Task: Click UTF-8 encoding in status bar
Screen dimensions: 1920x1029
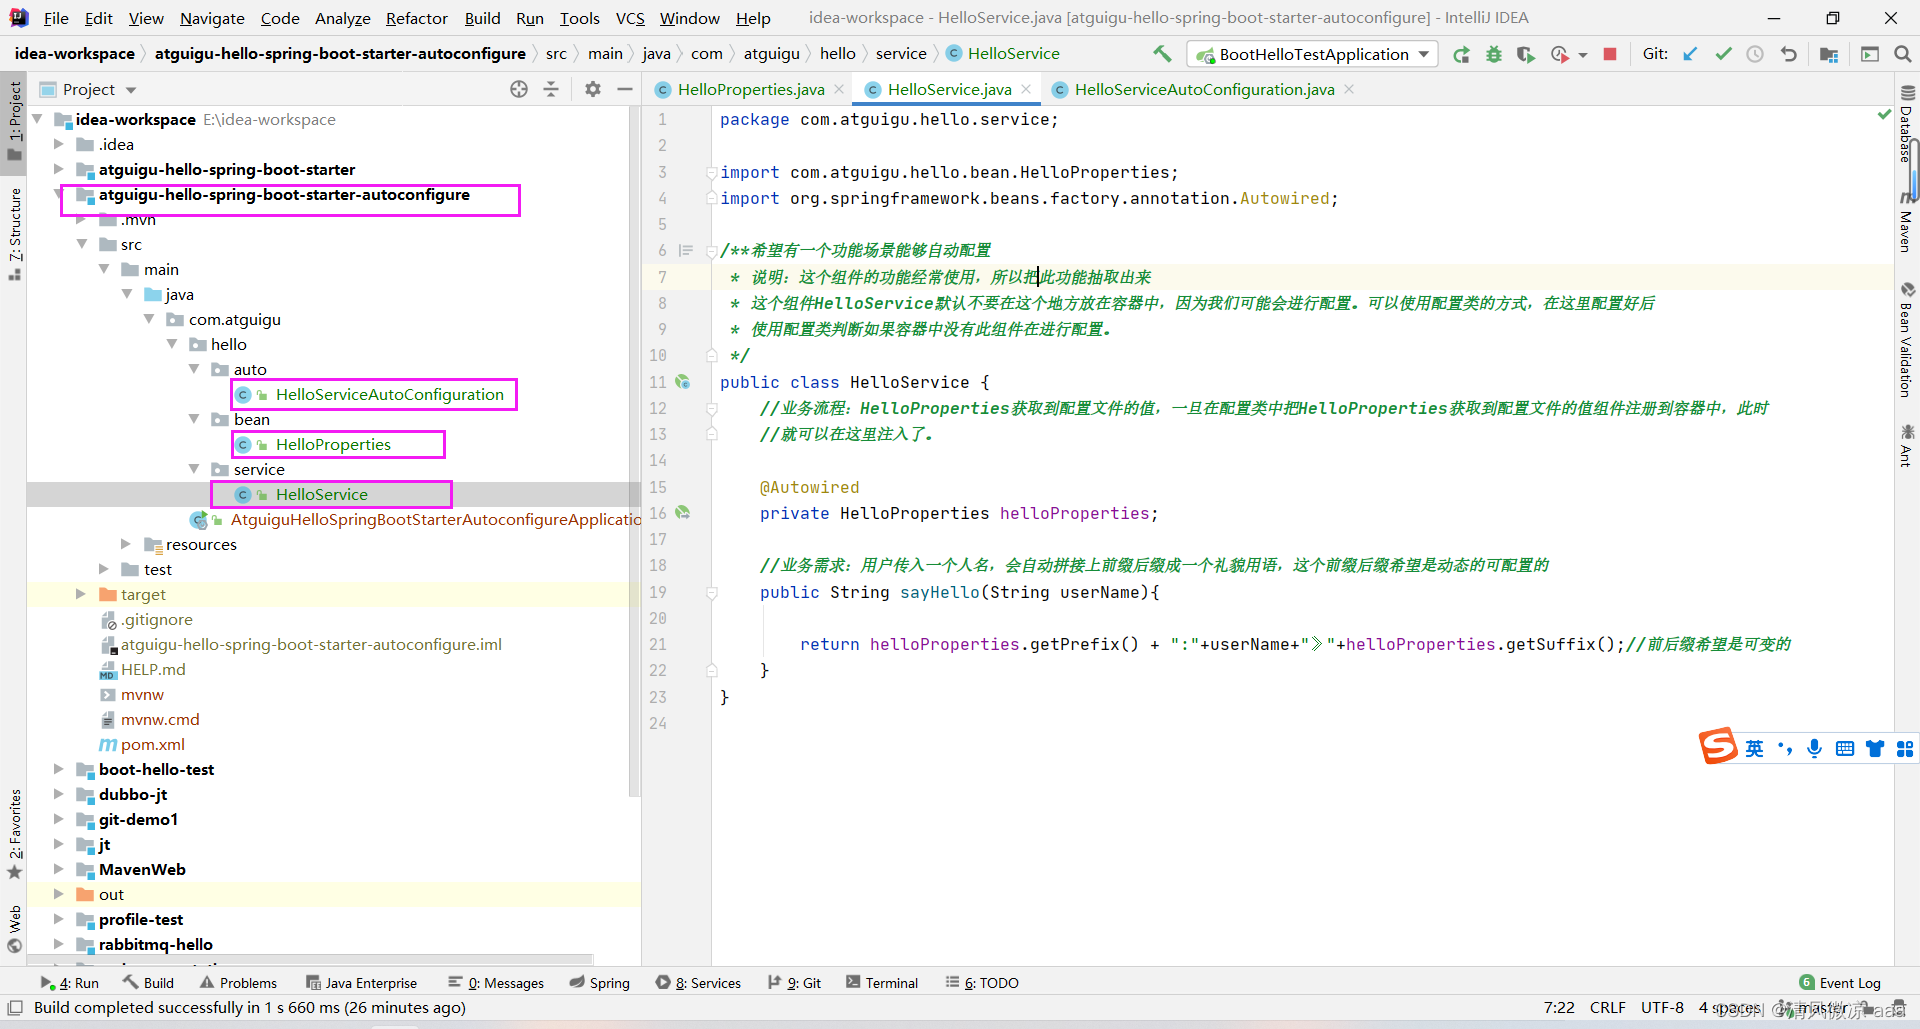Action: coord(1662,1008)
